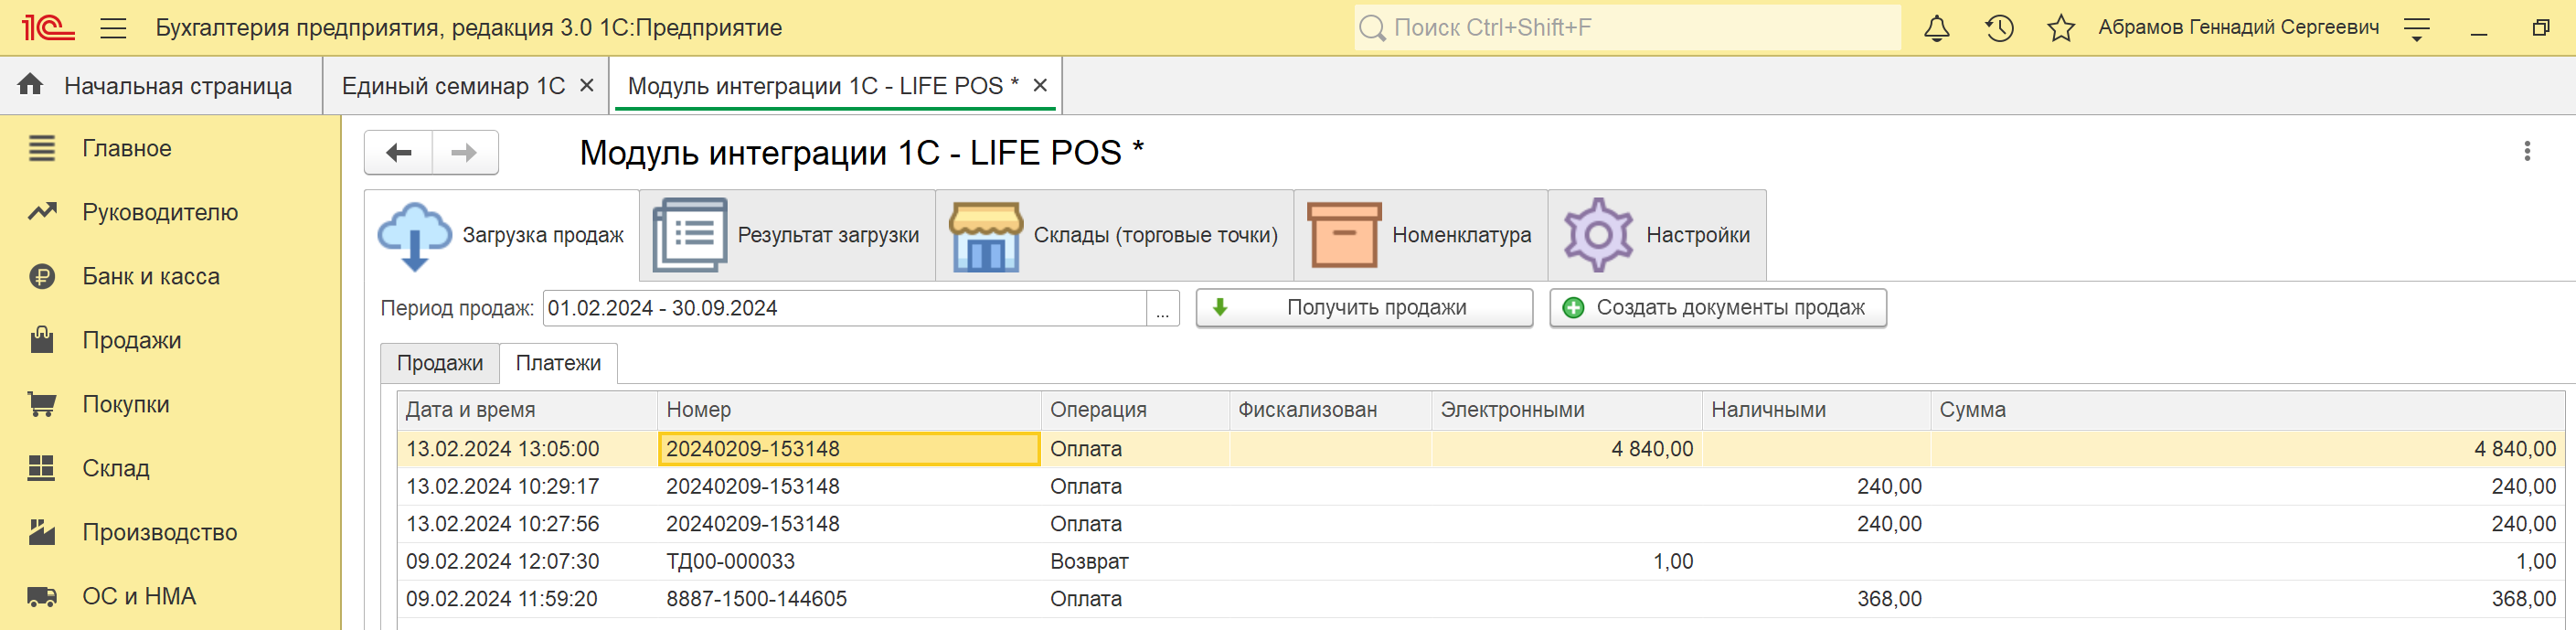Open Руководителю section in sidebar
Screen dimensions: 2576x630
coord(170,213)
